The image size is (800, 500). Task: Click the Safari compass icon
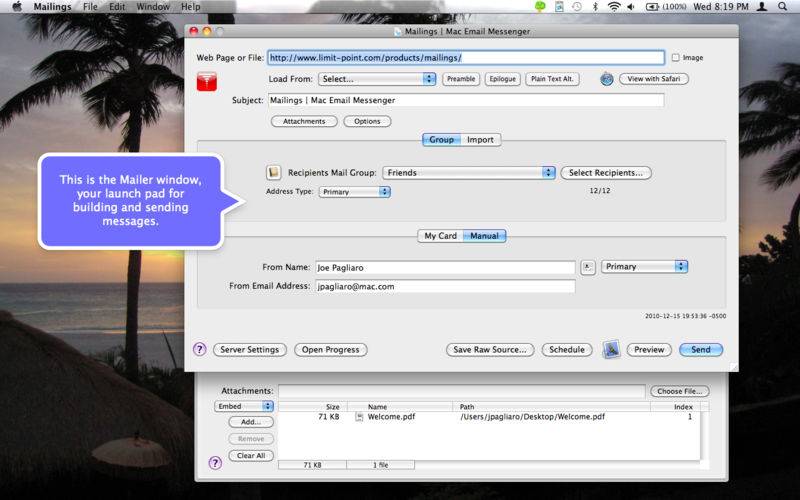click(x=606, y=79)
